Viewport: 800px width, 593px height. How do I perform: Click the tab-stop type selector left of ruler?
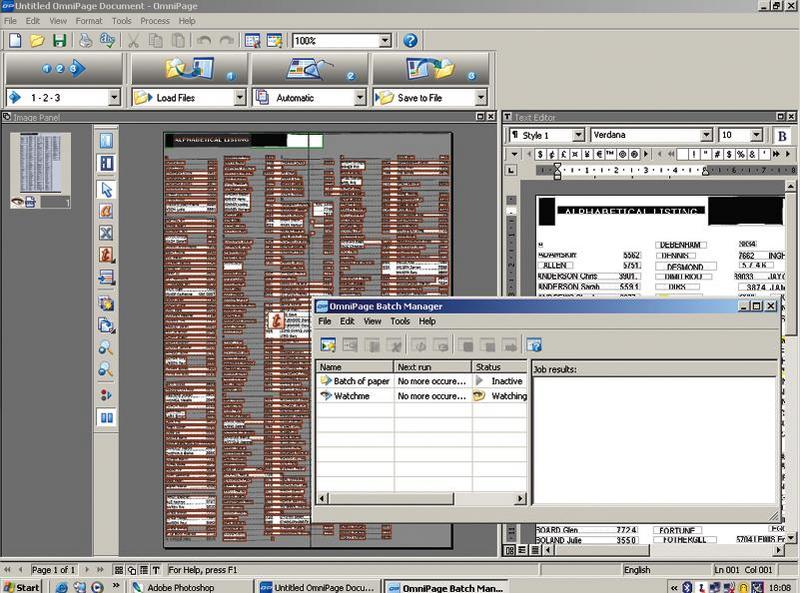(511, 170)
